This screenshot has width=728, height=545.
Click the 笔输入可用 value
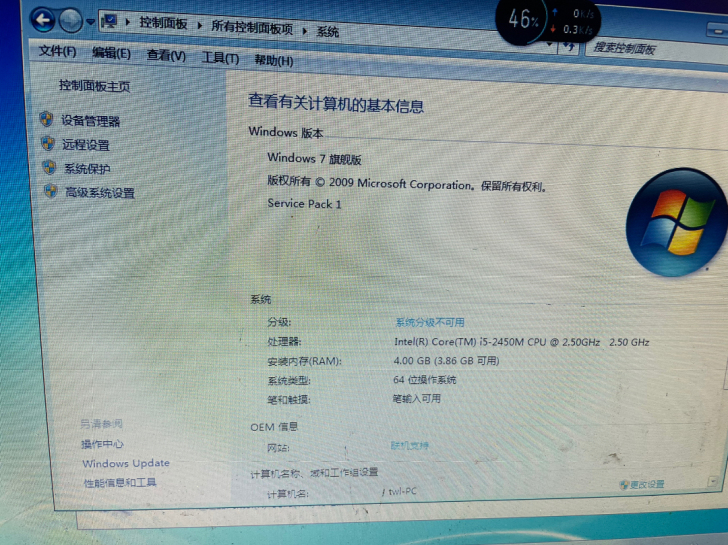point(416,398)
